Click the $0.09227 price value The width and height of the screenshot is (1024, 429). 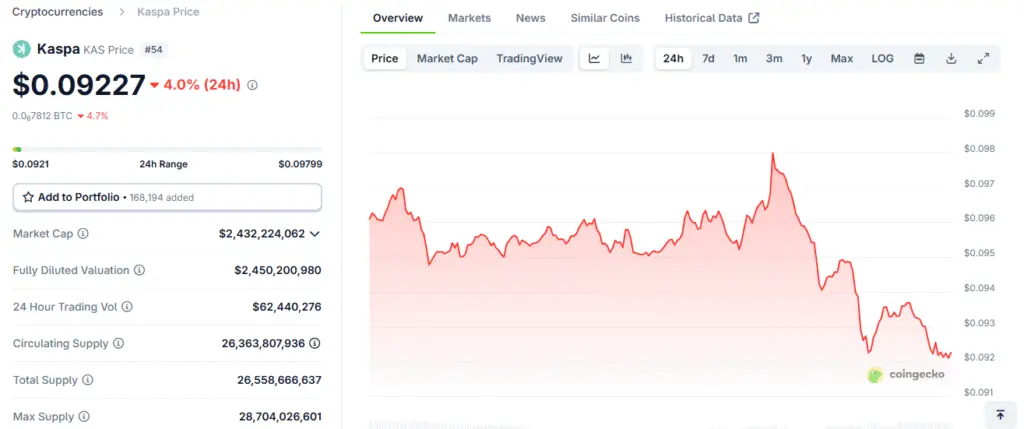tap(78, 85)
